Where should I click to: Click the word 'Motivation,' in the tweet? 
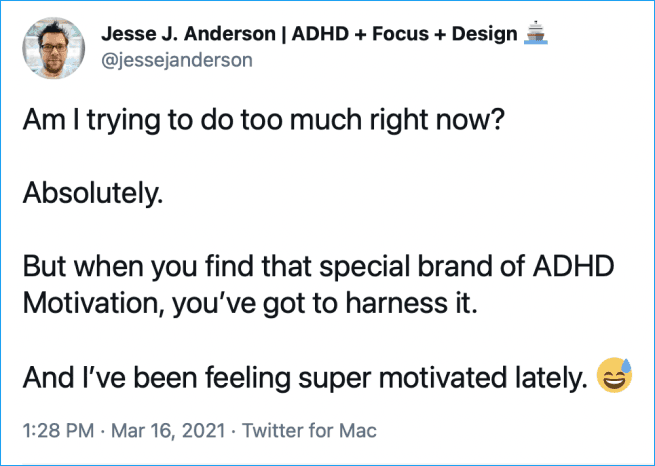(93, 303)
